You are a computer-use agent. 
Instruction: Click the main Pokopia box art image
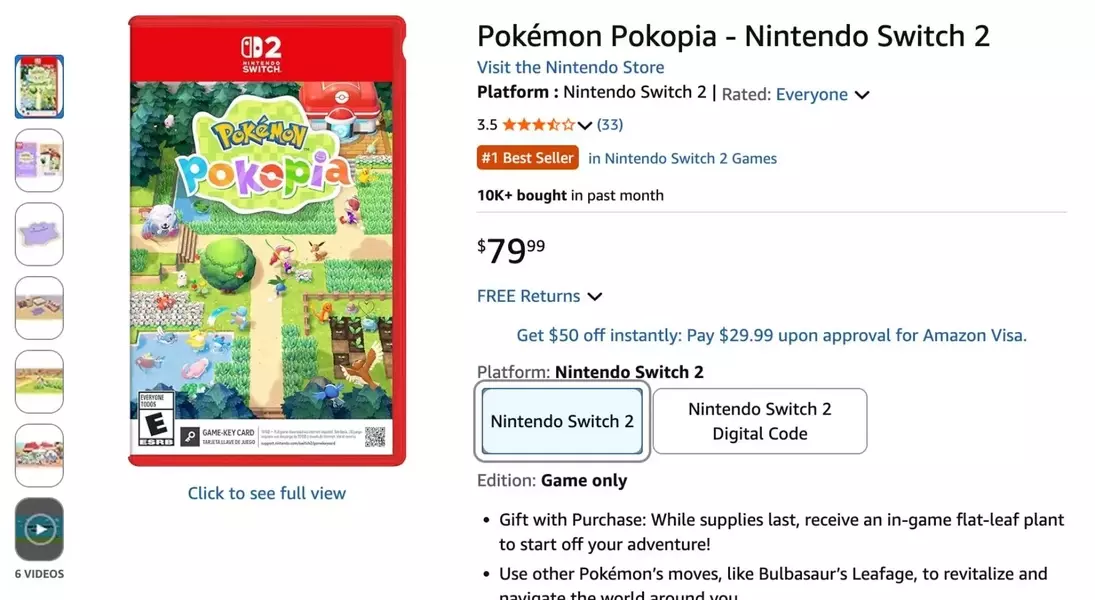click(267, 240)
